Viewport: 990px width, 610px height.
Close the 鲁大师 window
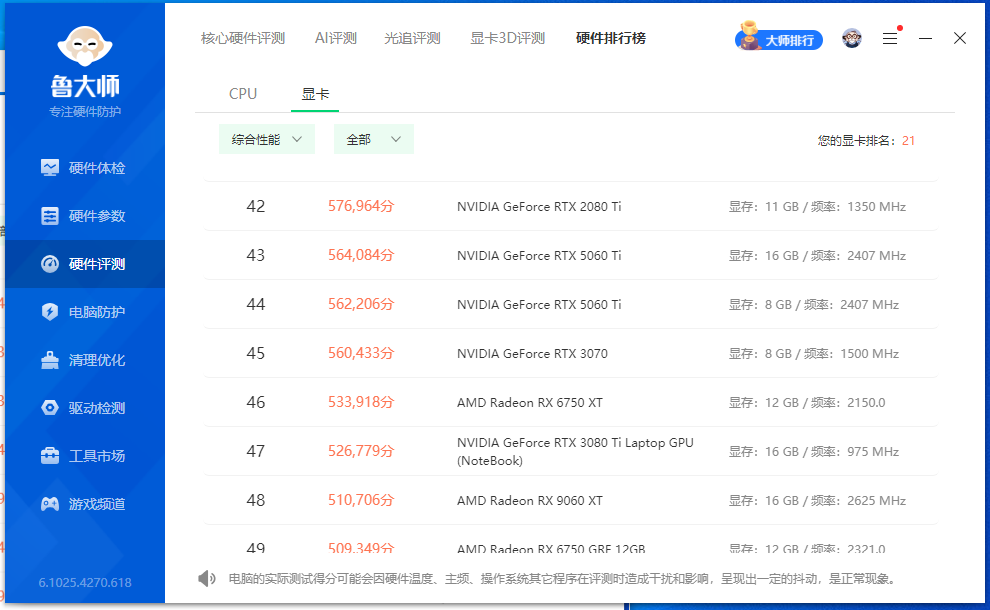tap(960, 39)
